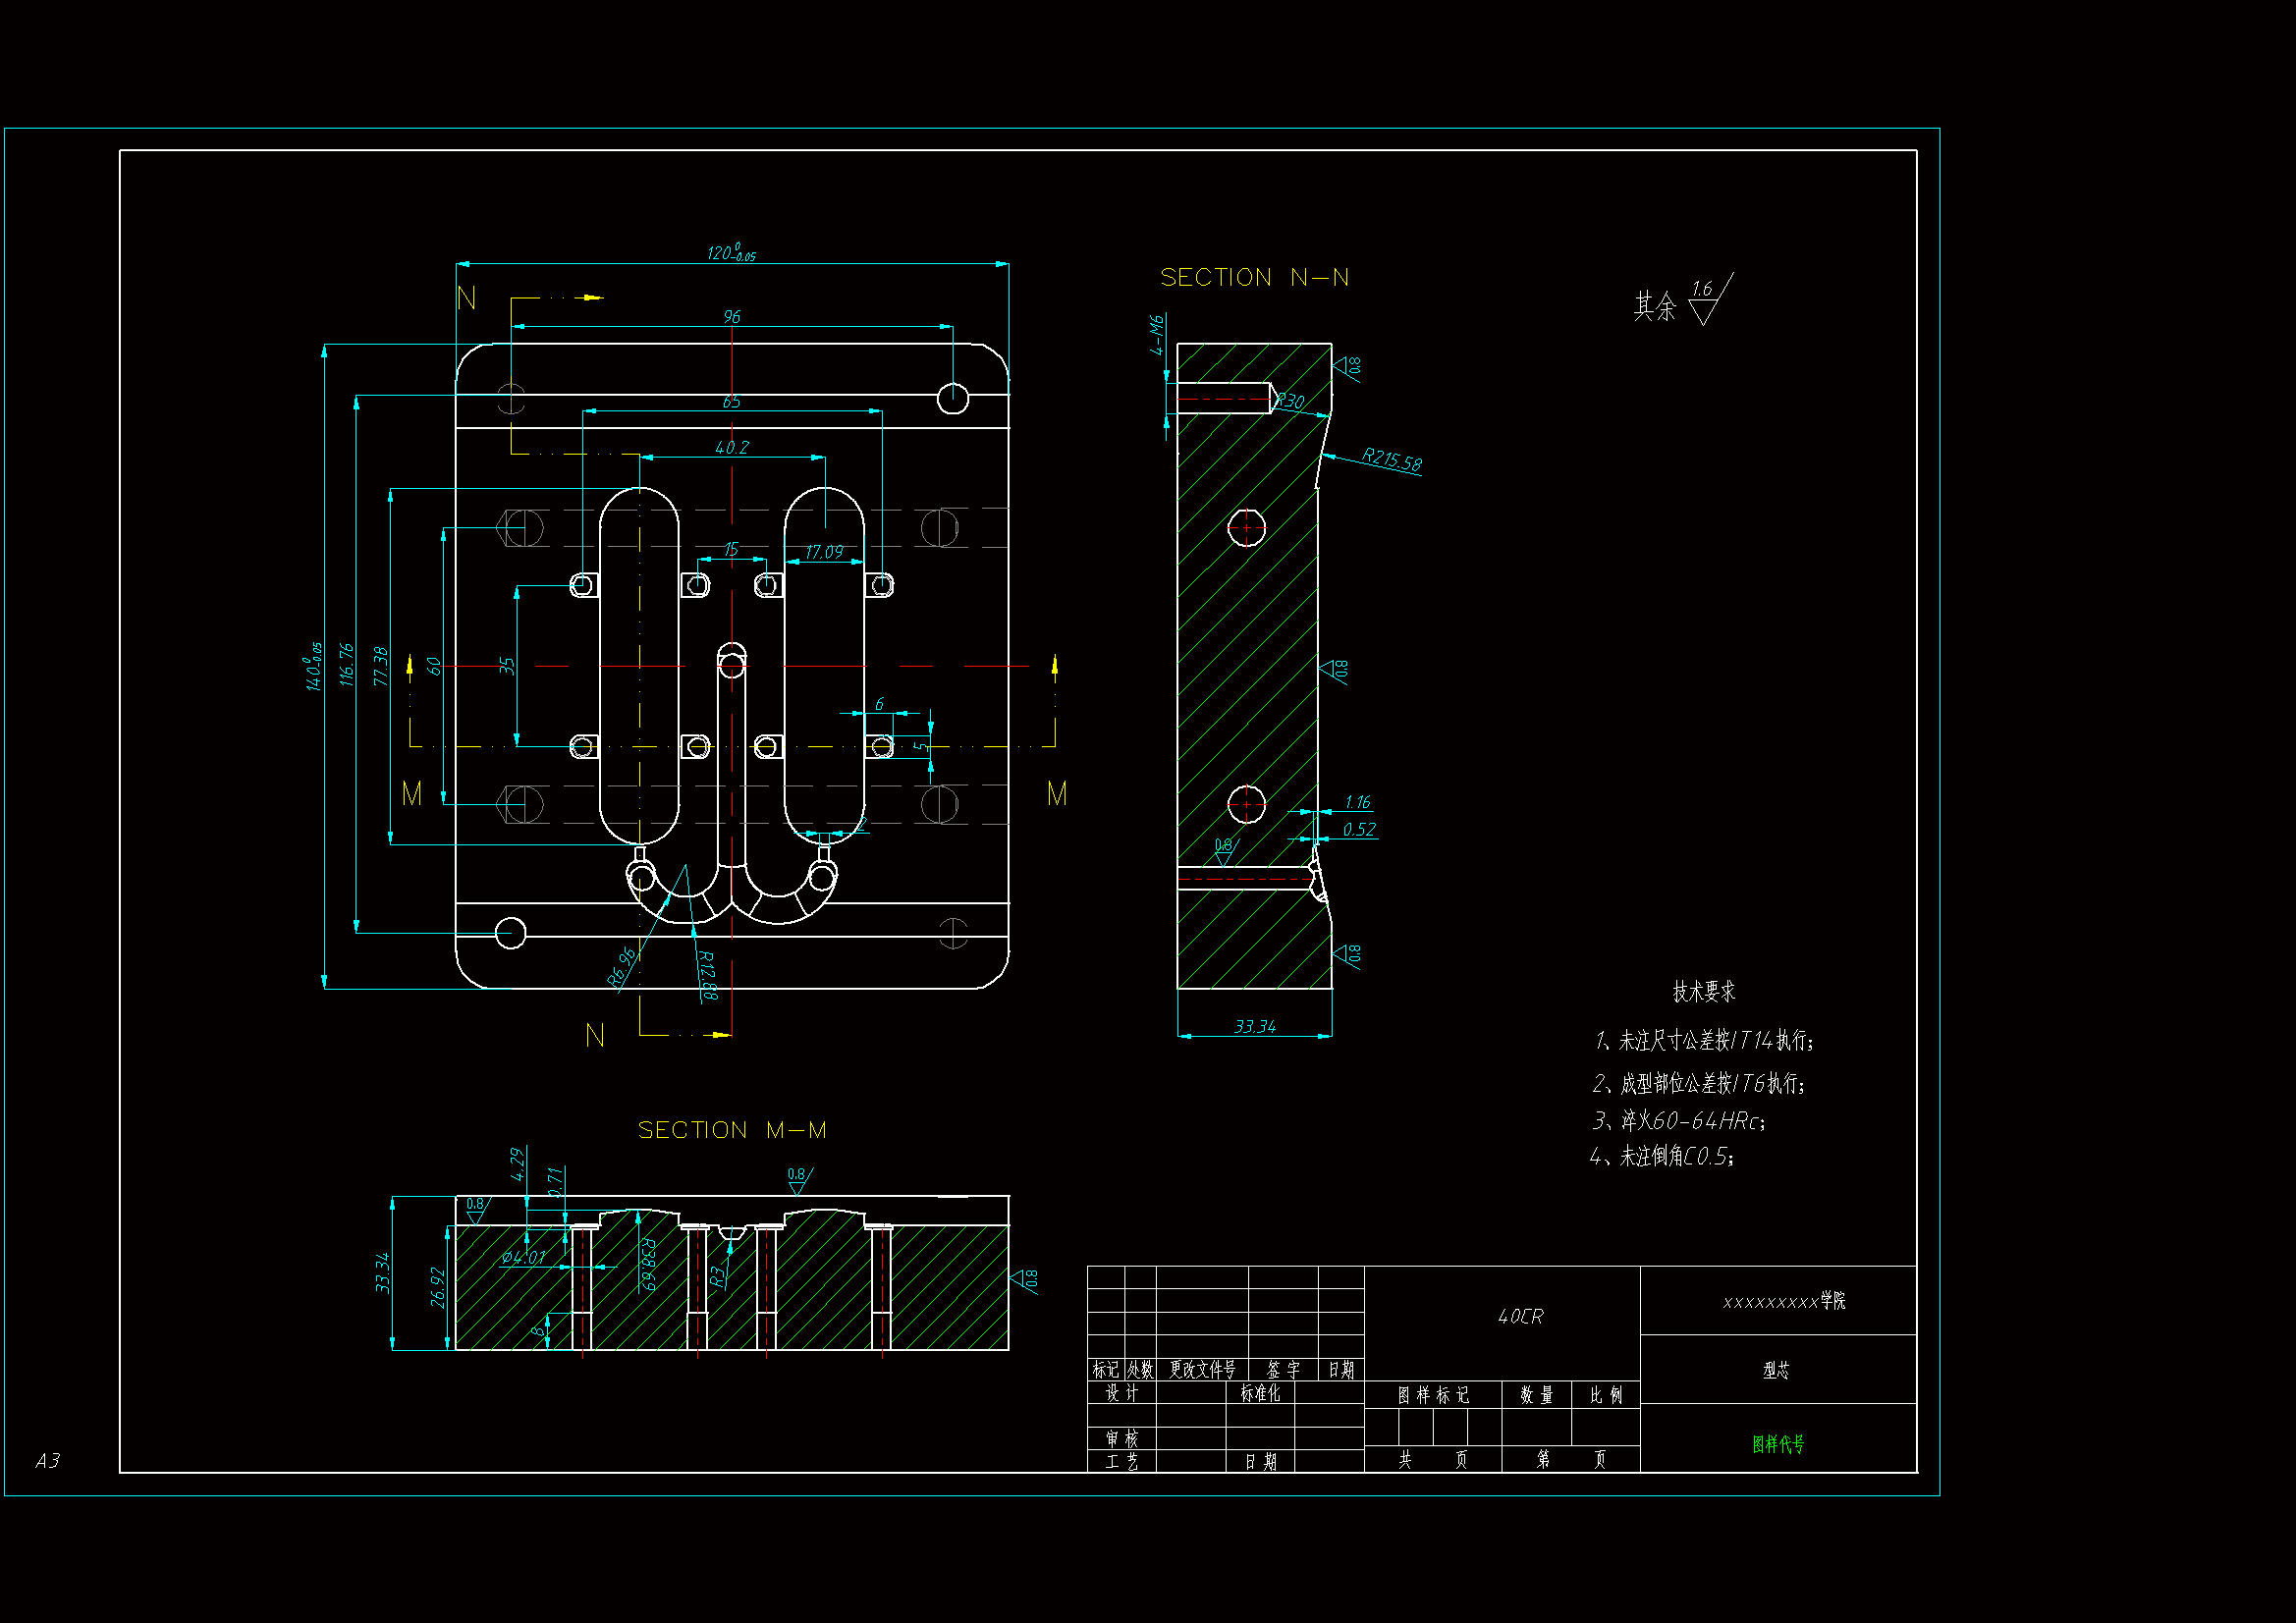Screen dimensions: 2296x1623
Task: Select the R12.88 radius dimension
Action: (x=707, y=974)
